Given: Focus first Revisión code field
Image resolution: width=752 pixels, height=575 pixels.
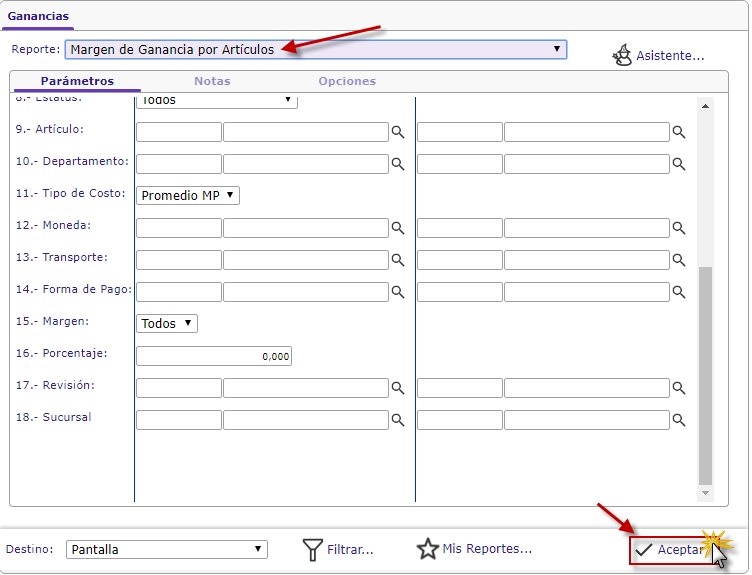Looking at the screenshot, I should [x=179, y=387].
